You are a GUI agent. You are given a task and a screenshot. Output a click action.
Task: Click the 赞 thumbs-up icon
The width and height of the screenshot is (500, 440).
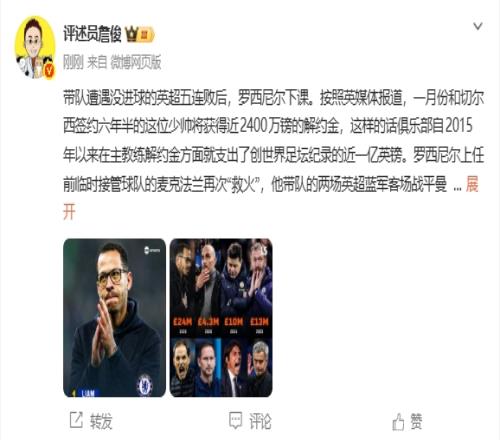[x=398, y=421]
